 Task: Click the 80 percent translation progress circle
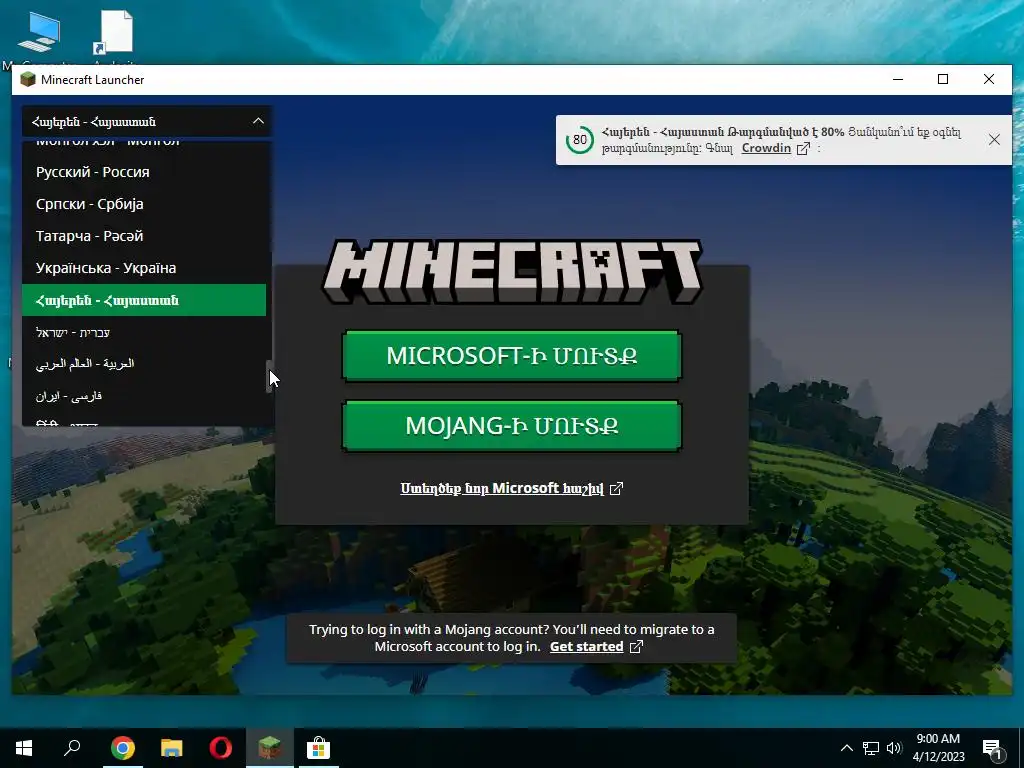[x=579, y=140]
